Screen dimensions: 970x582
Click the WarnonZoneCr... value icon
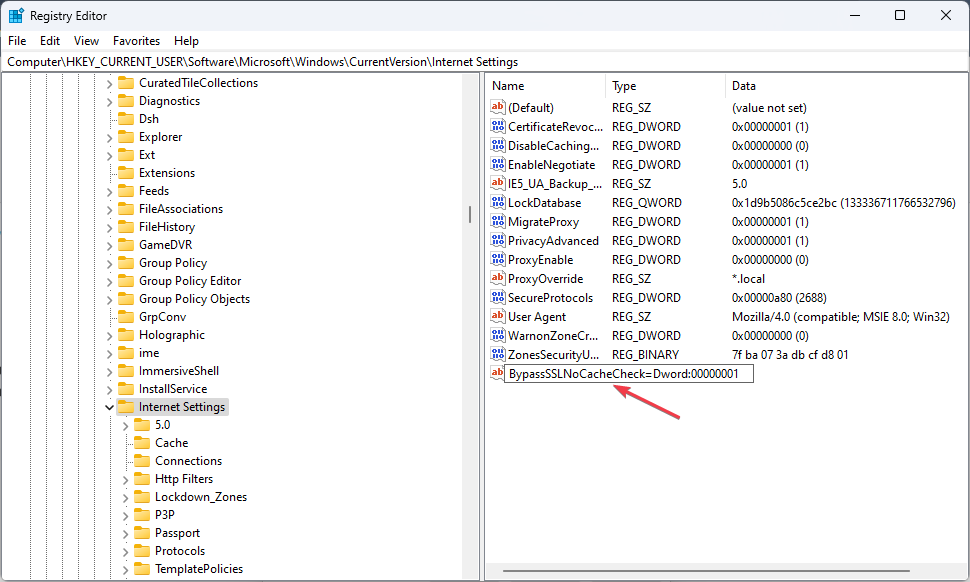click(497, 335)
